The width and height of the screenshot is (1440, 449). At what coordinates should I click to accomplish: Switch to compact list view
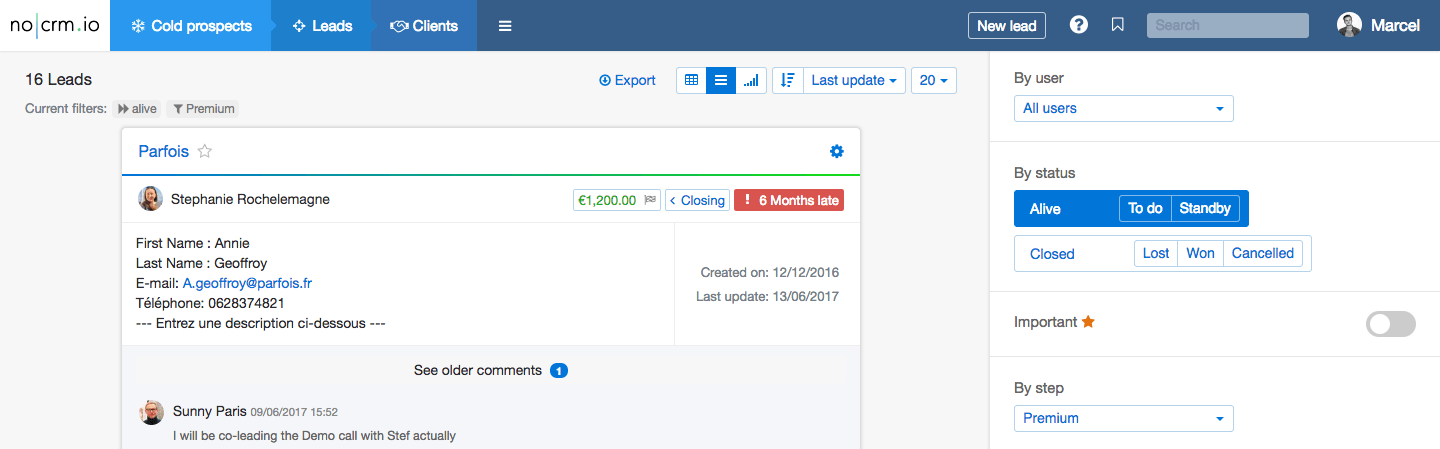coord(721,80)
